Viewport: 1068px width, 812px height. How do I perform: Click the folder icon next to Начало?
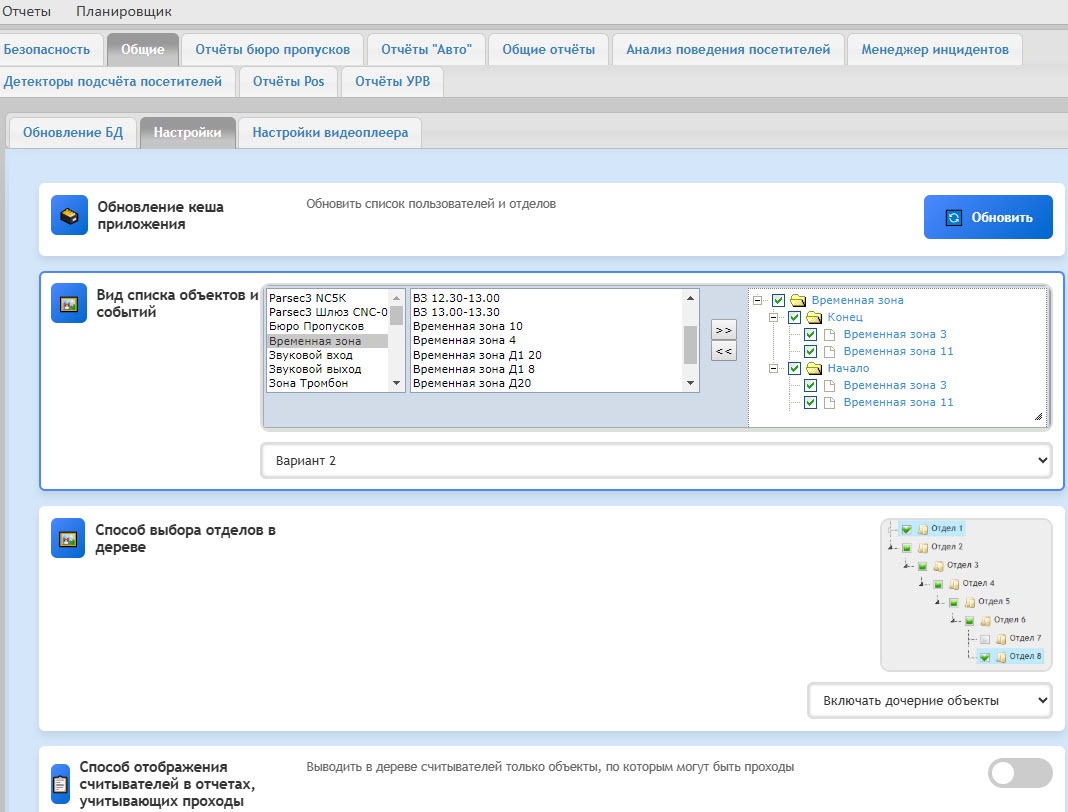point(814,369)
